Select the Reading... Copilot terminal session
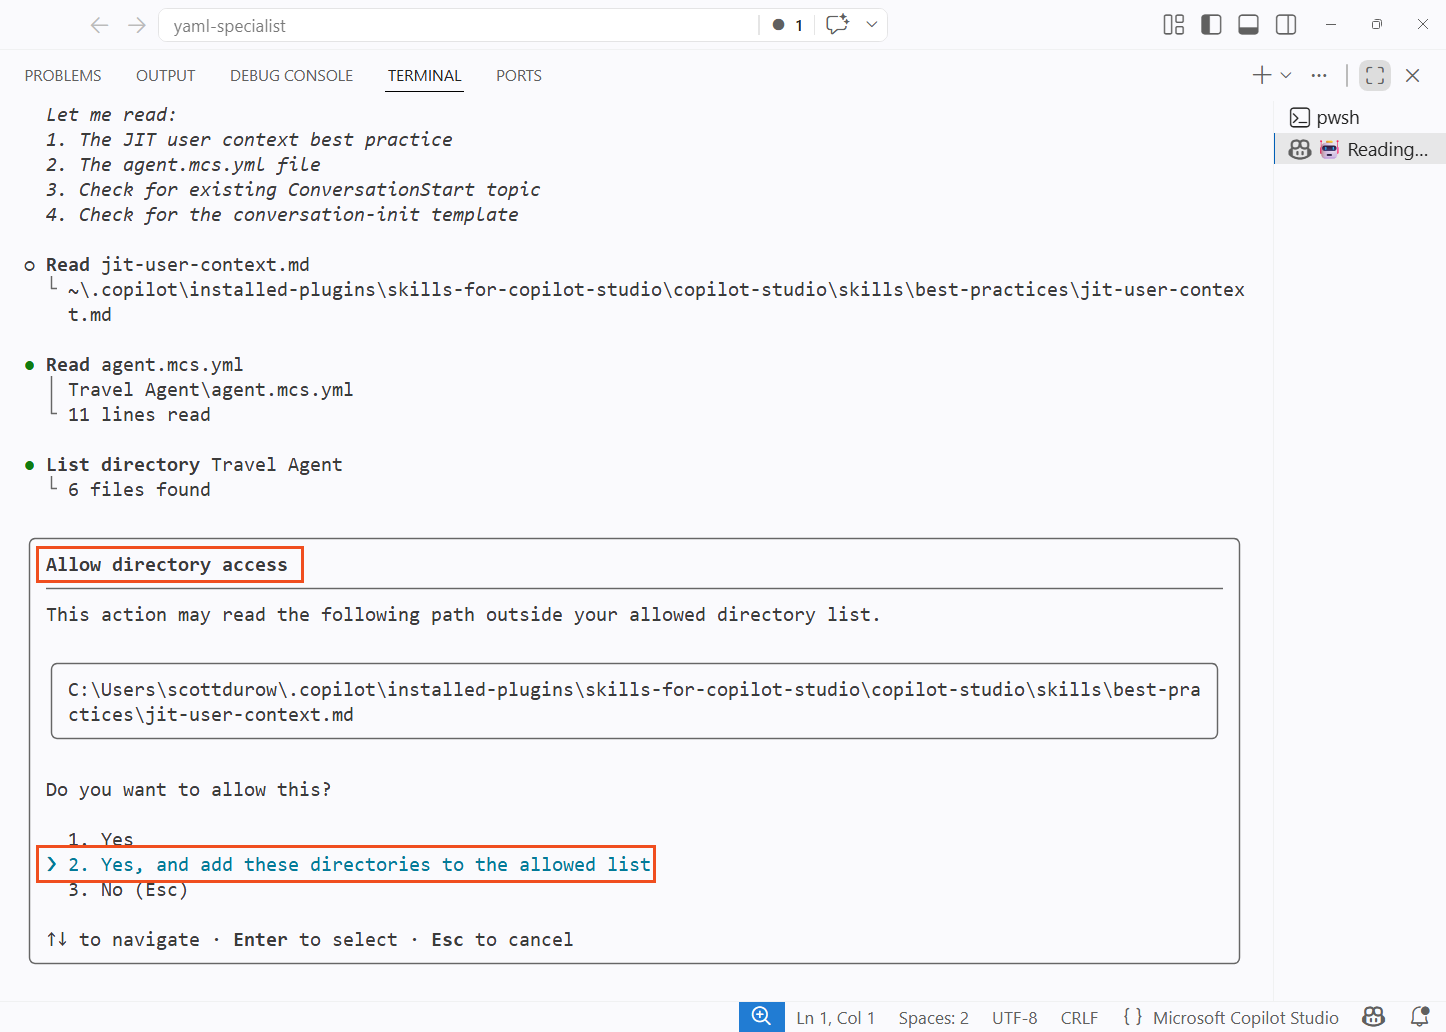 coord(1386,149)
